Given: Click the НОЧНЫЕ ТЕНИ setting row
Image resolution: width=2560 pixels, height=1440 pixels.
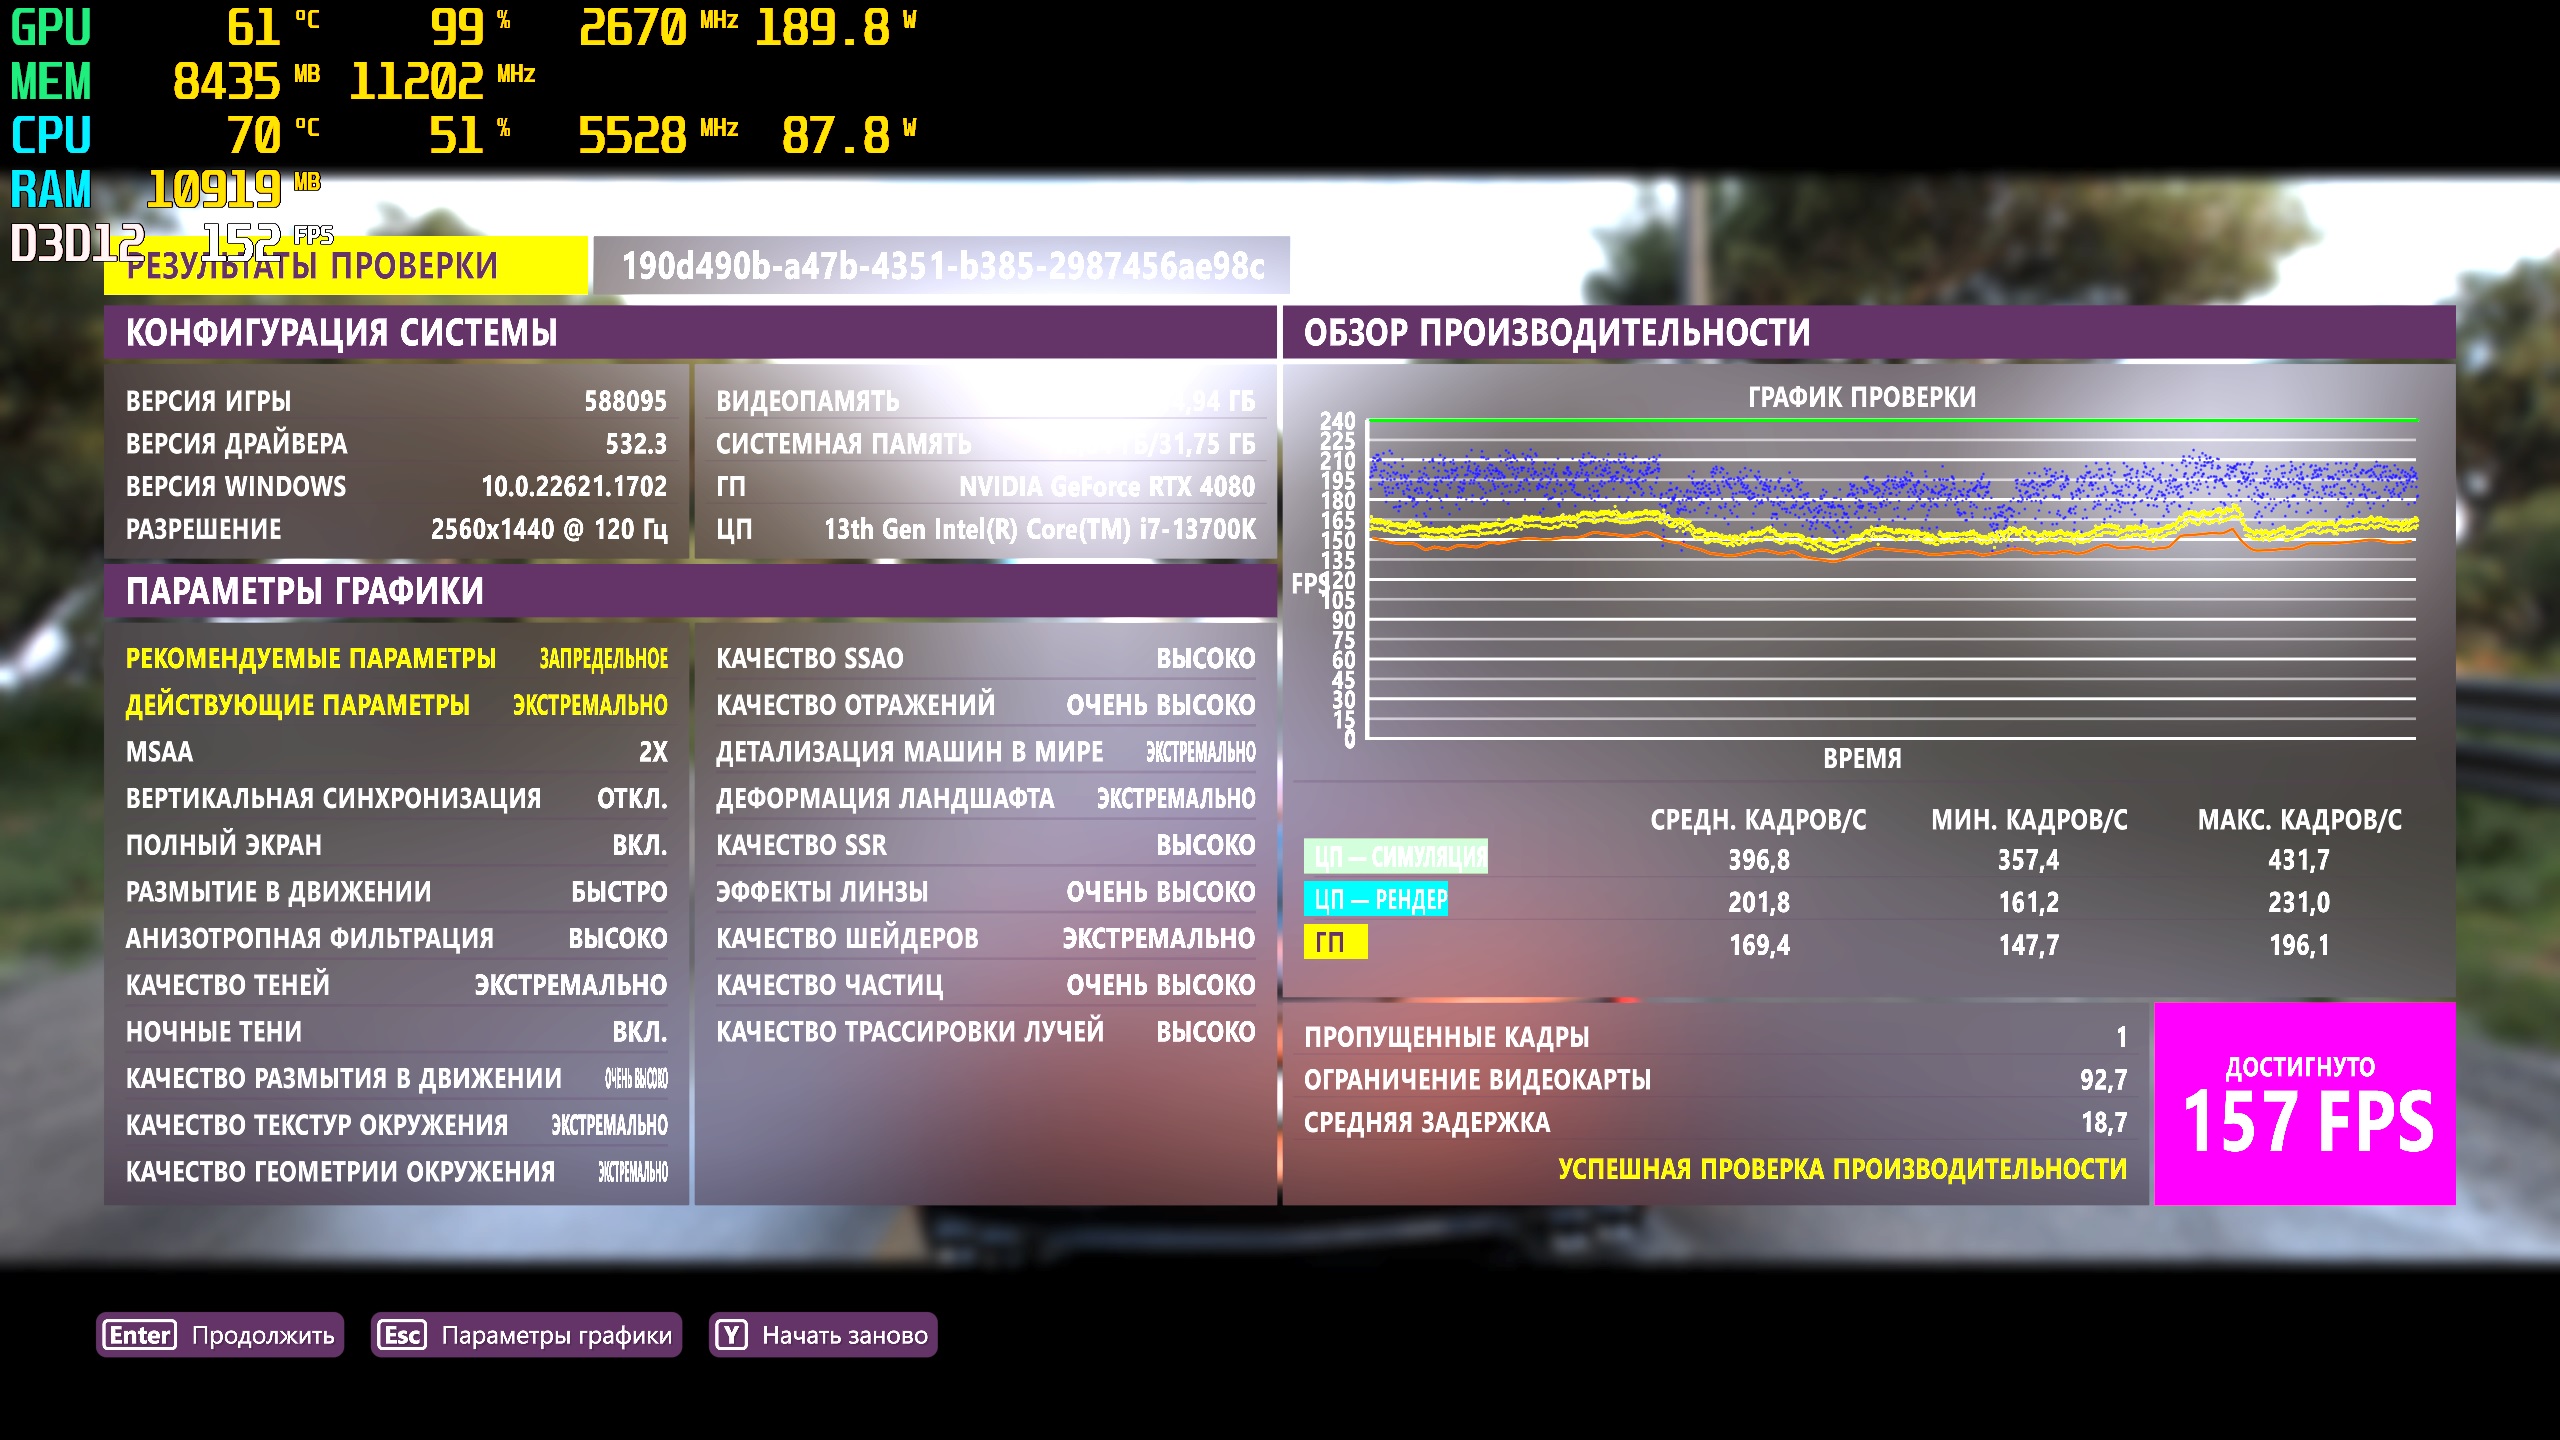Looking at the screenshot, I should [x=396, y=1032].
